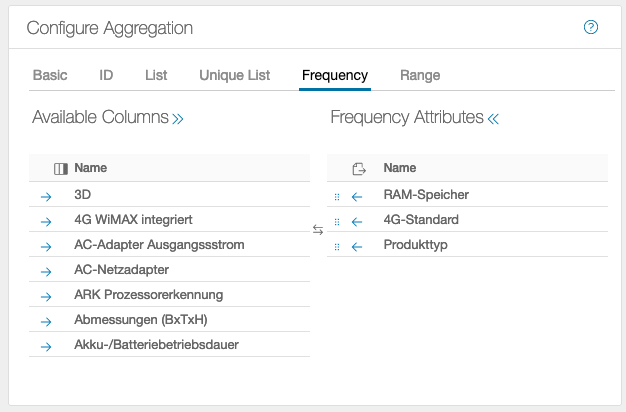Click the column picker icon in header
The image size is (626, 412).
[60, 169]
